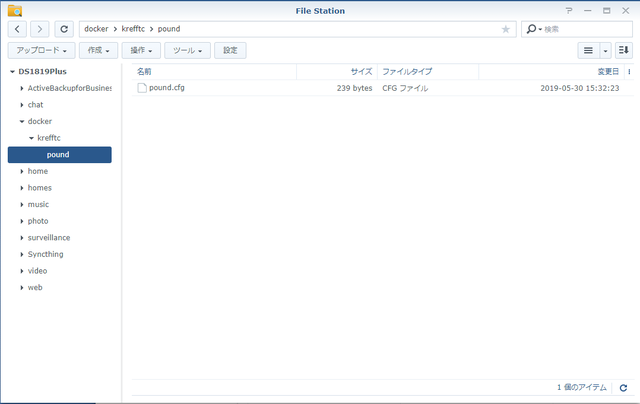640x404 pixels.
Task: Expand the chat folder arrow
Action: pyautogui.click(x=22, y=105)
